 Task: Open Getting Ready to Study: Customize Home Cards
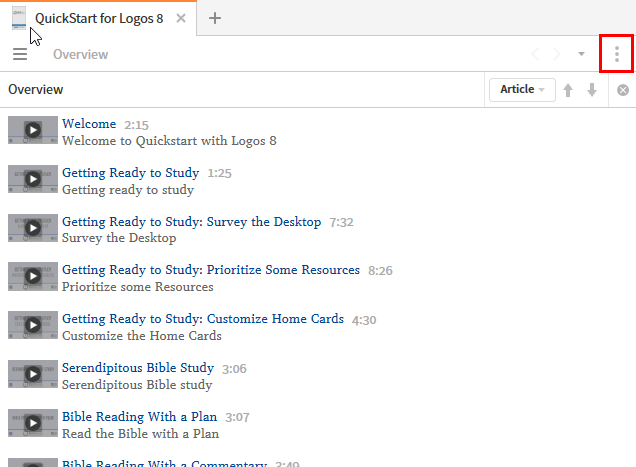coord(203,319)
